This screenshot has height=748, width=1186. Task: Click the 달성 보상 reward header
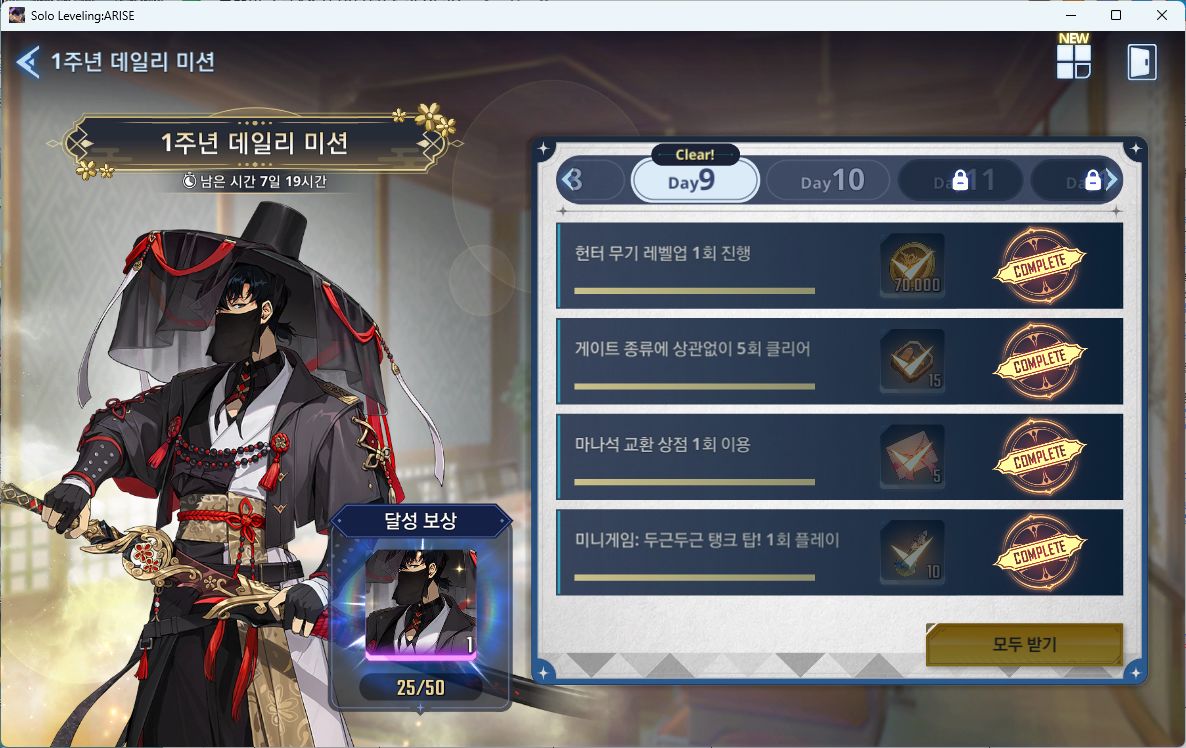pyautogui.click(x=421, y=520)
